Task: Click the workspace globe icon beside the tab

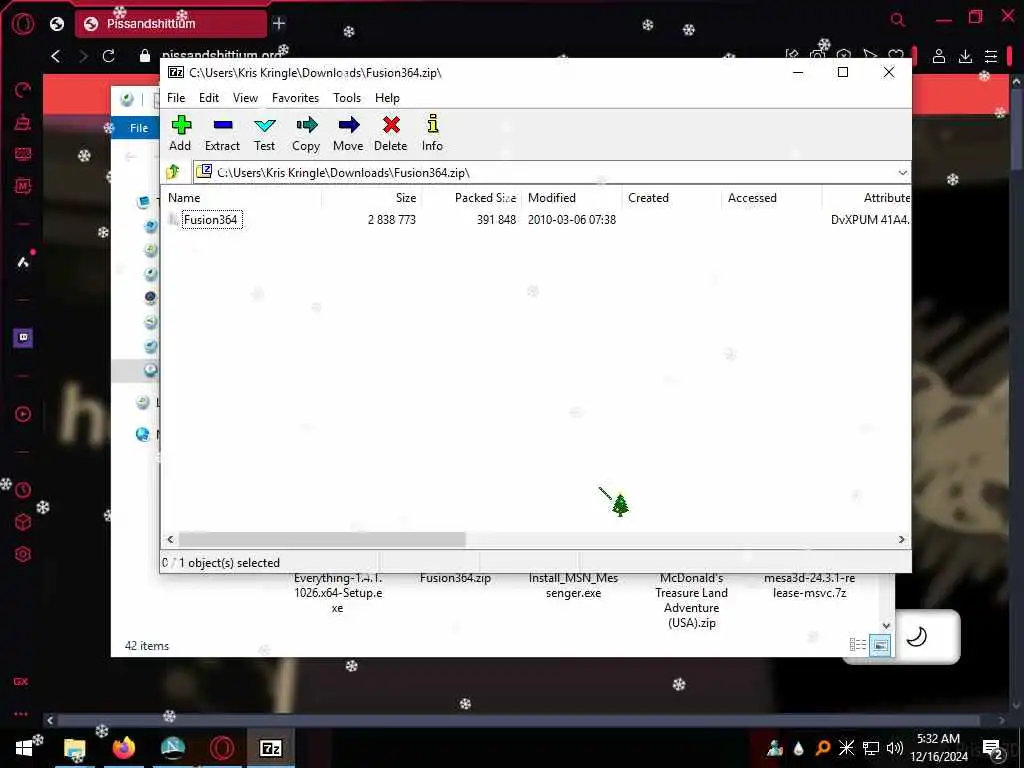Action: point(57,24)
